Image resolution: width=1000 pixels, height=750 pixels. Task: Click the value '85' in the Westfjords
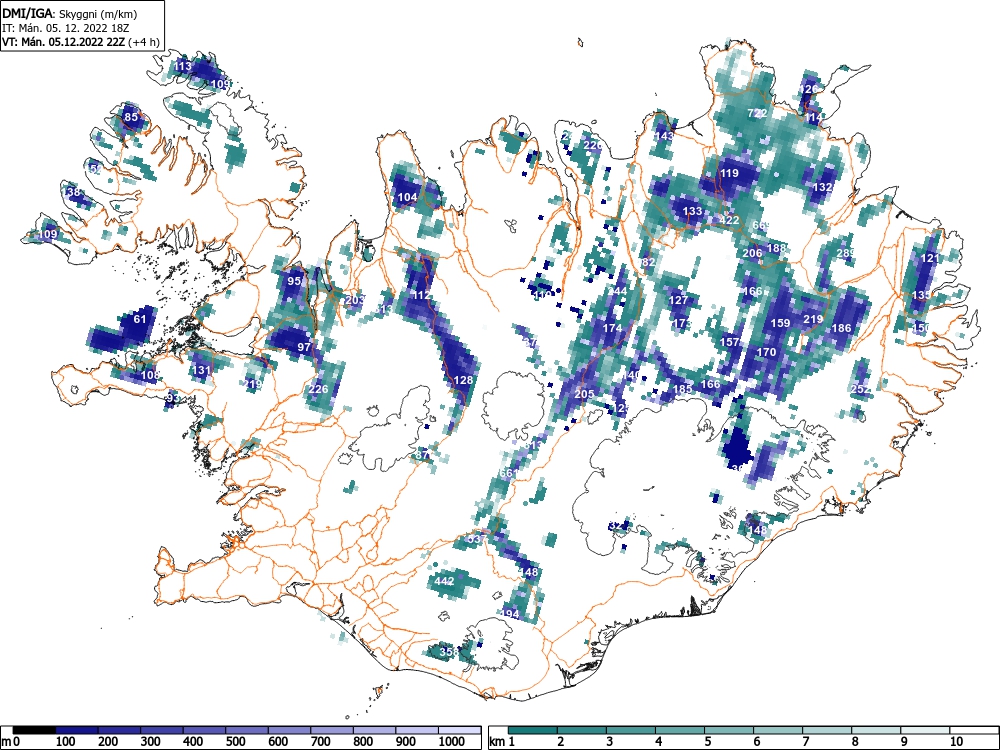tap(131, 117)
